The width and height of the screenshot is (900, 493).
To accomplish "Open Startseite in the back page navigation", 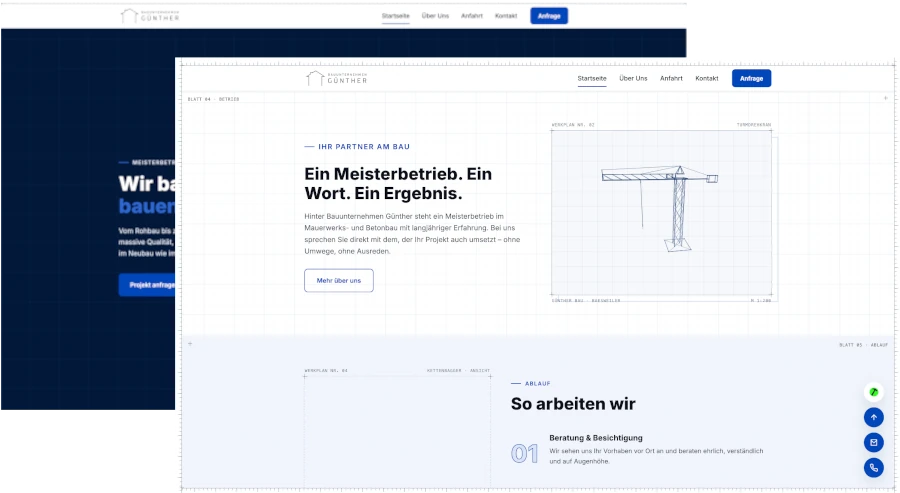I will click(x=395, y=16).
